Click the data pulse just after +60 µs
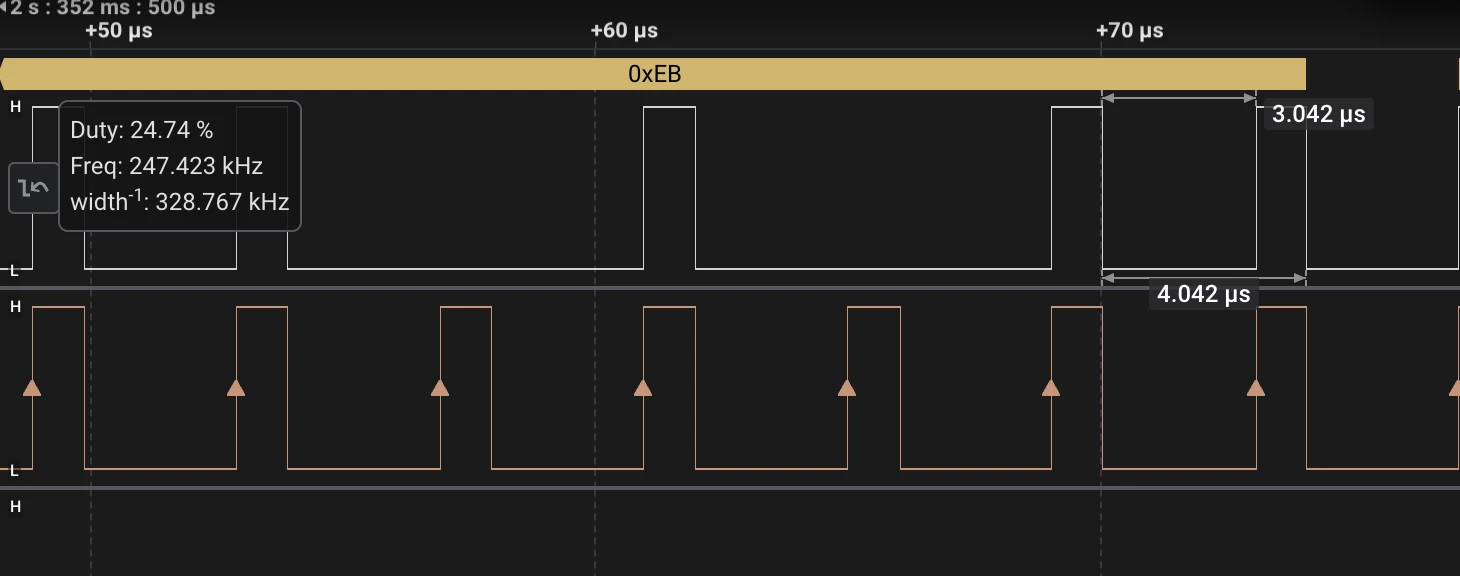Image resolution: width=1460 pixels, height=576 pixels. click(x=669, y=188)
